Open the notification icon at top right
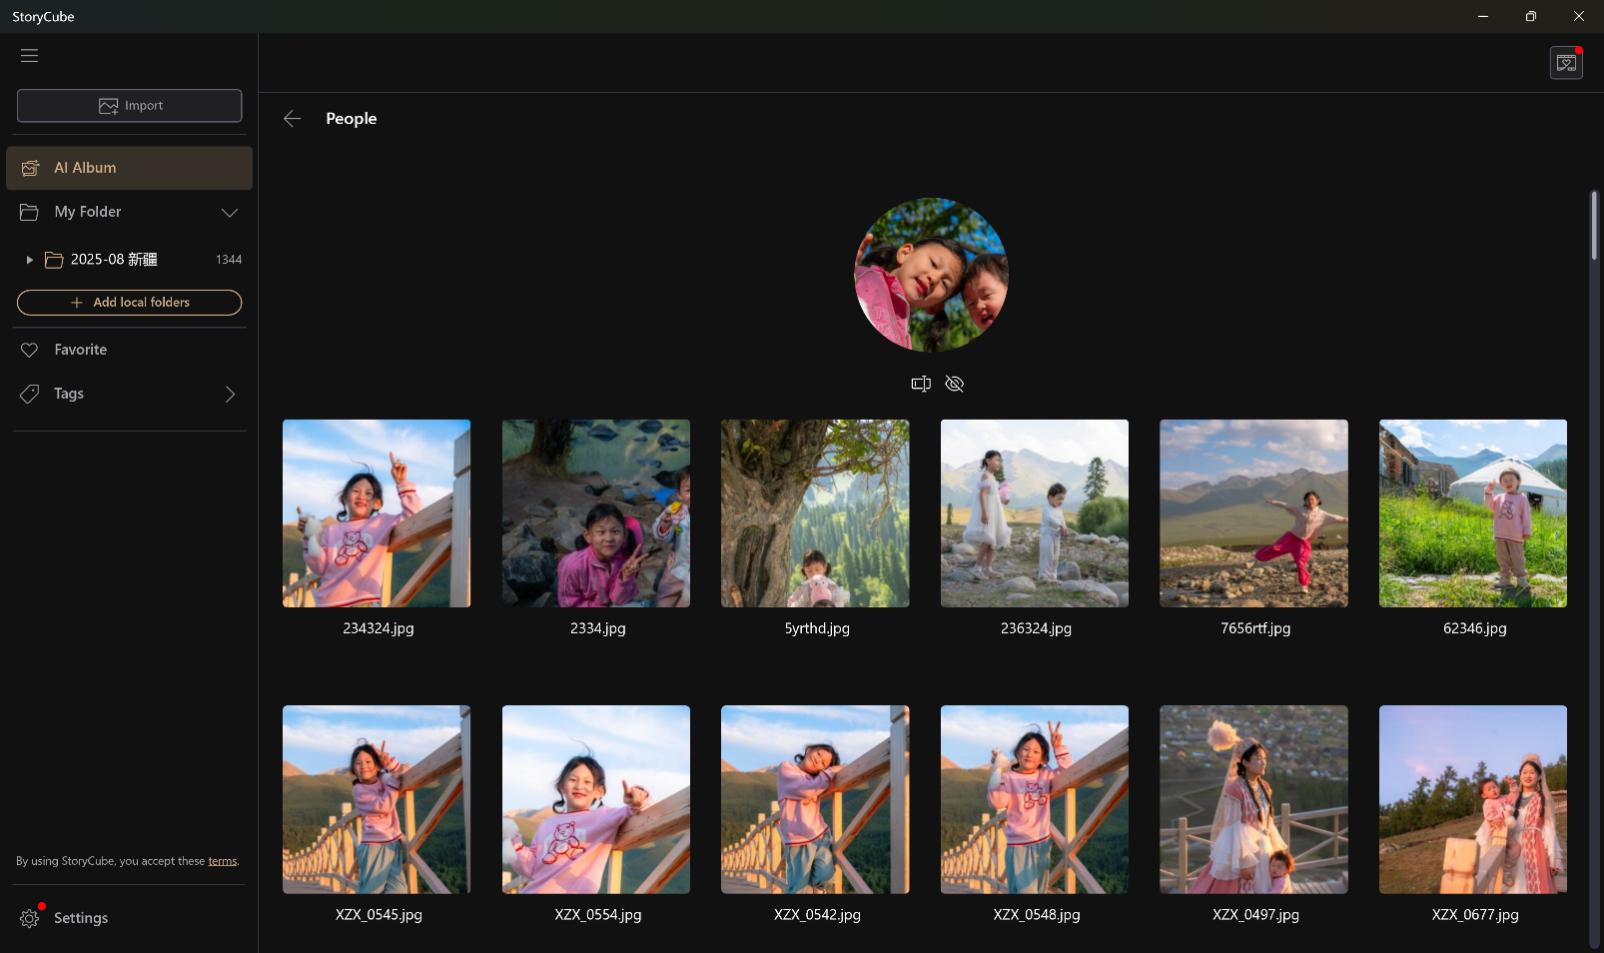This screenshot has width=1604, height=953. (1565, 63)
